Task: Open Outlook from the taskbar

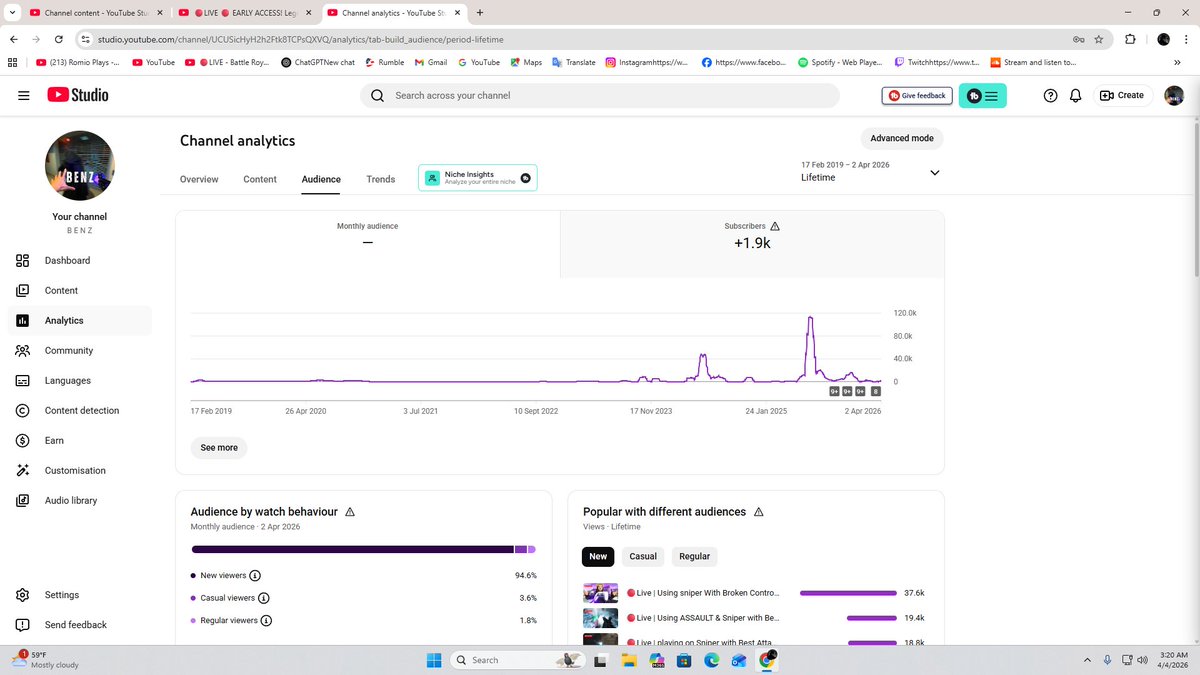Action: point(739,660)
